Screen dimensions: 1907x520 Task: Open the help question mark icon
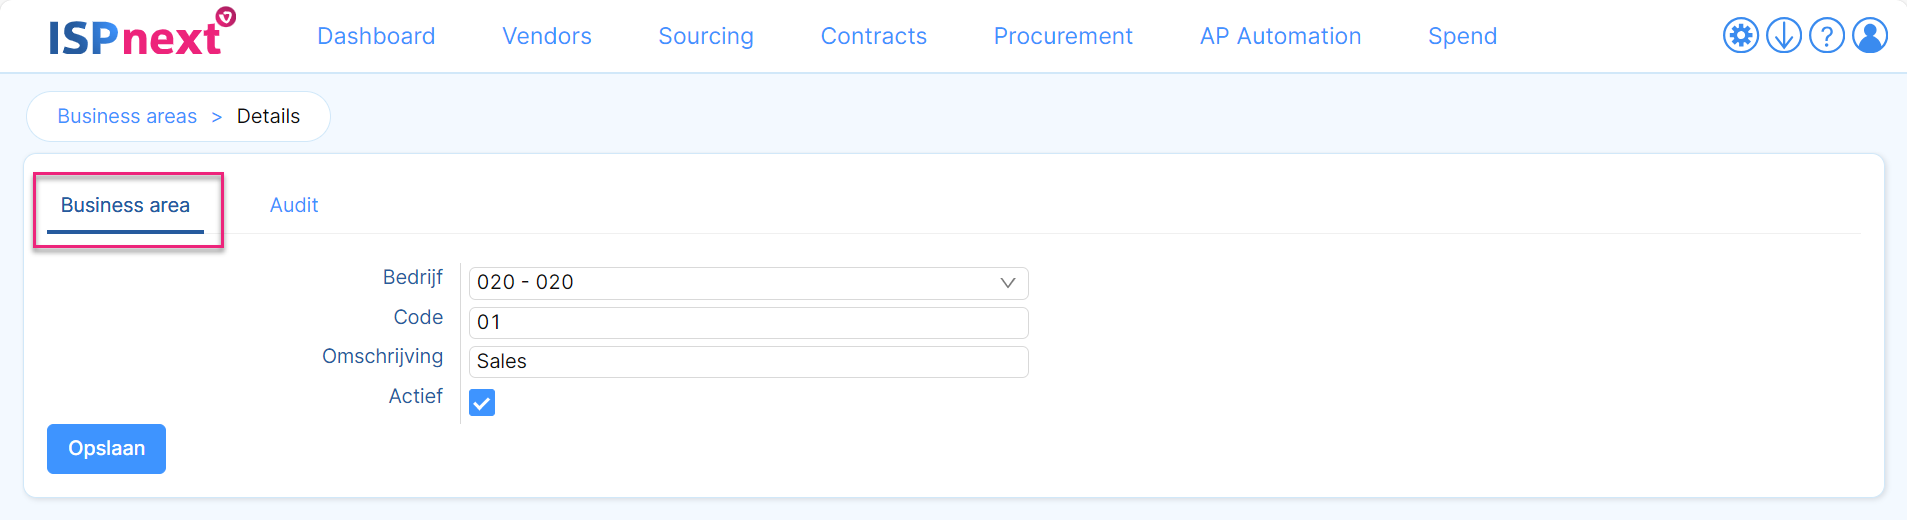click(1827, 36)
